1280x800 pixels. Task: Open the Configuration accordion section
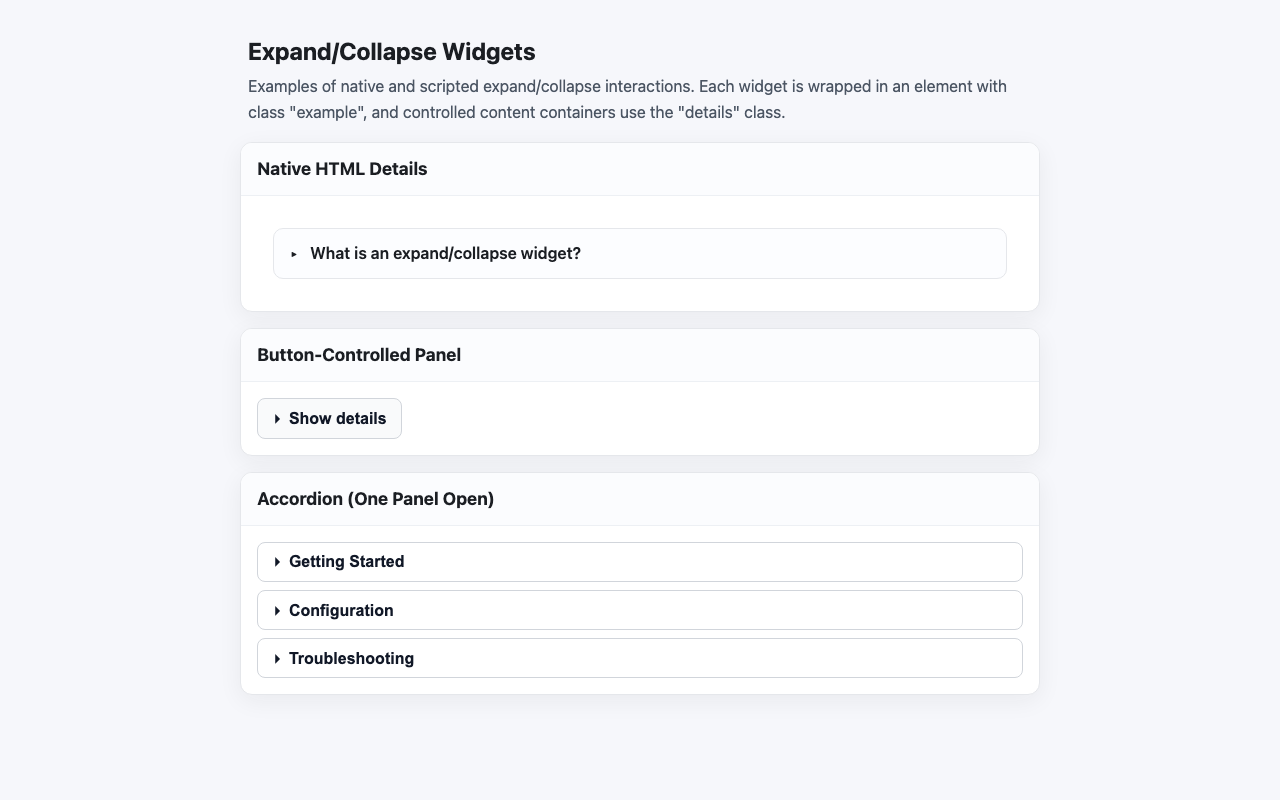click(341, 610)
